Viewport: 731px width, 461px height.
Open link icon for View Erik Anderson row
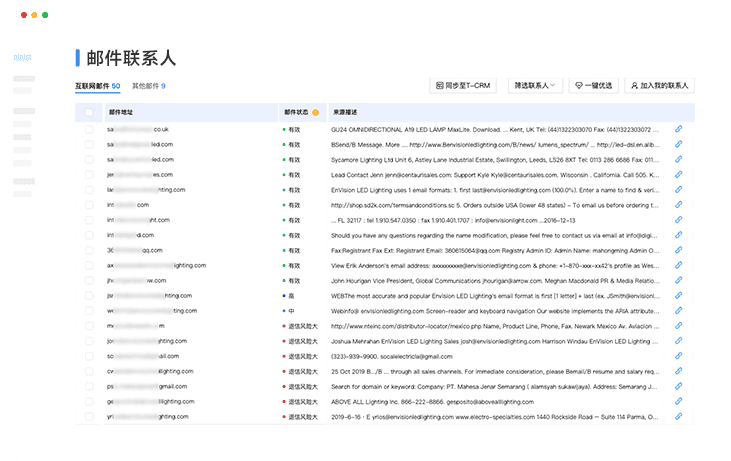pos(679,266)
